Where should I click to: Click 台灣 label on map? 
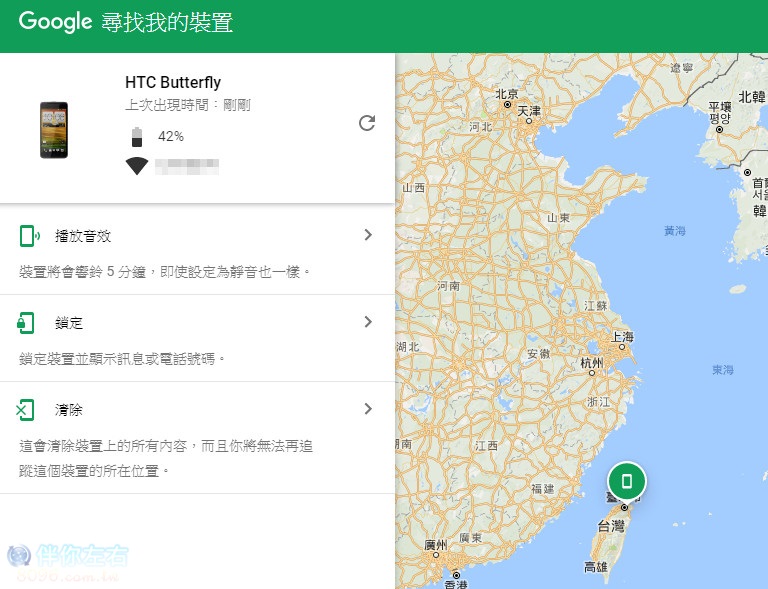[x=611, y=526]
